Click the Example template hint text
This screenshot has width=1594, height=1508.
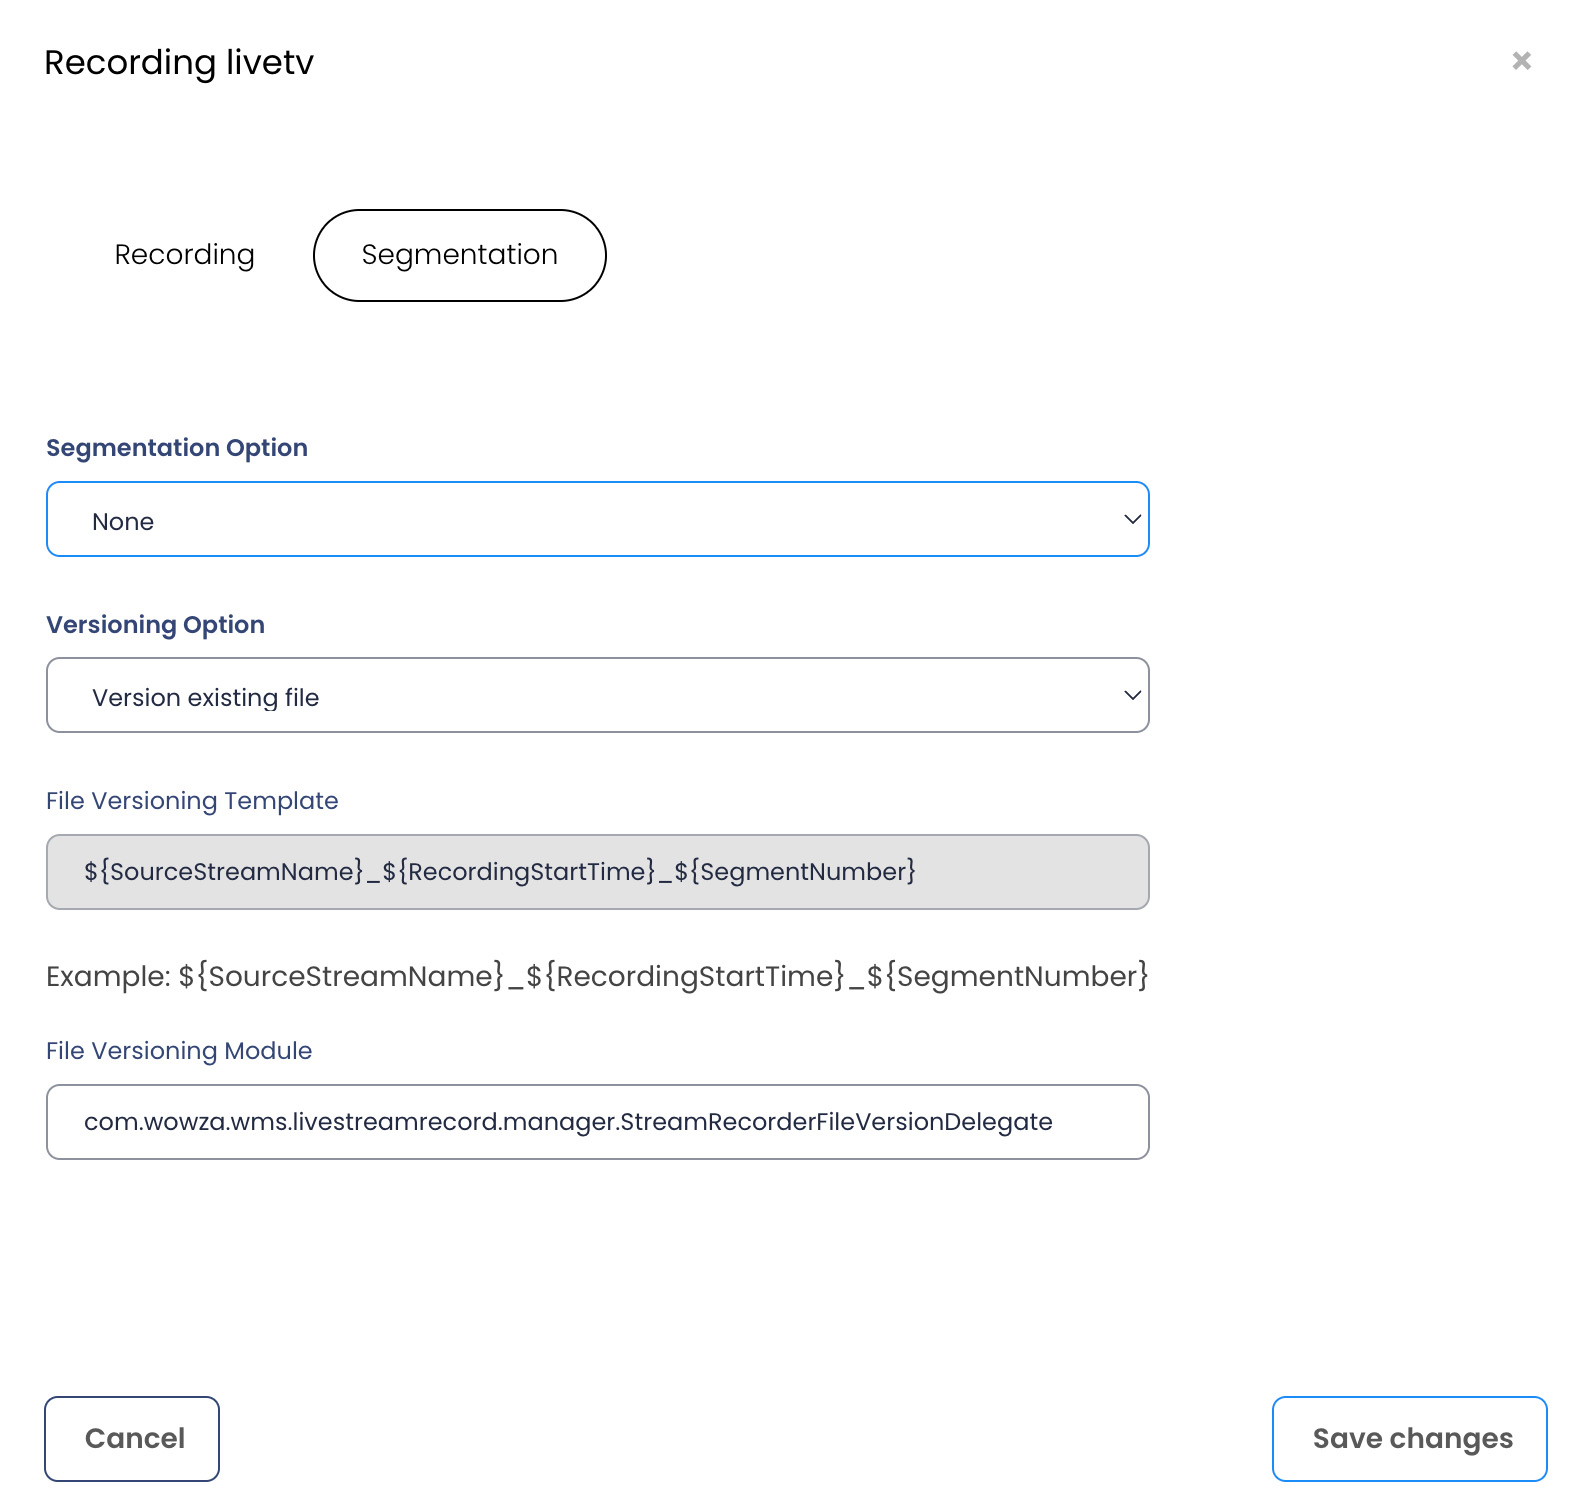coord(597,976)
